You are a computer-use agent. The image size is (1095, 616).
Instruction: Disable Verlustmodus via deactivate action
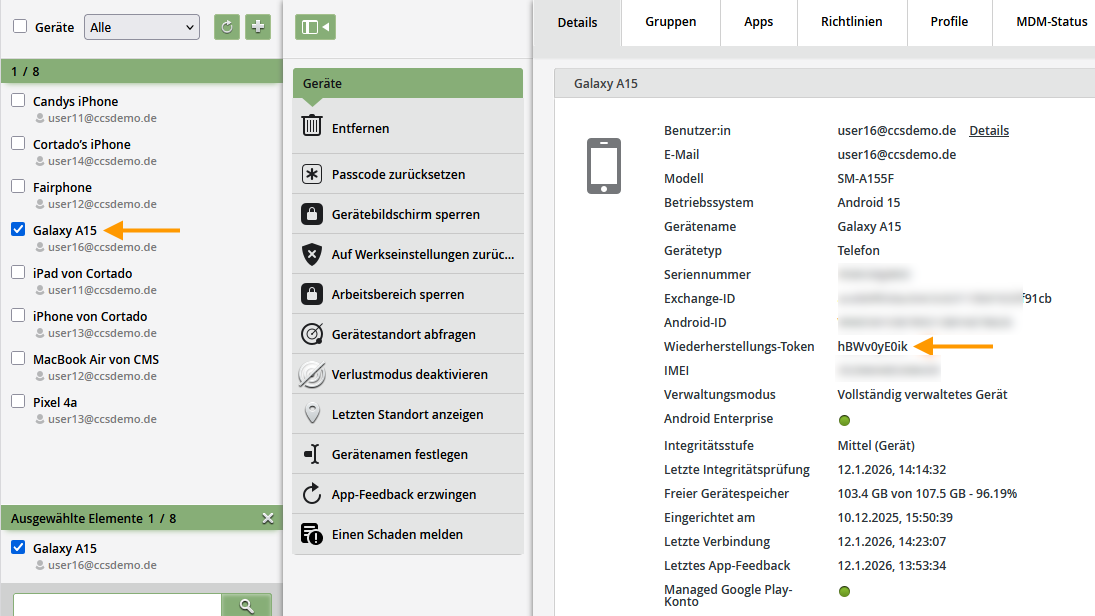(394, 373)
